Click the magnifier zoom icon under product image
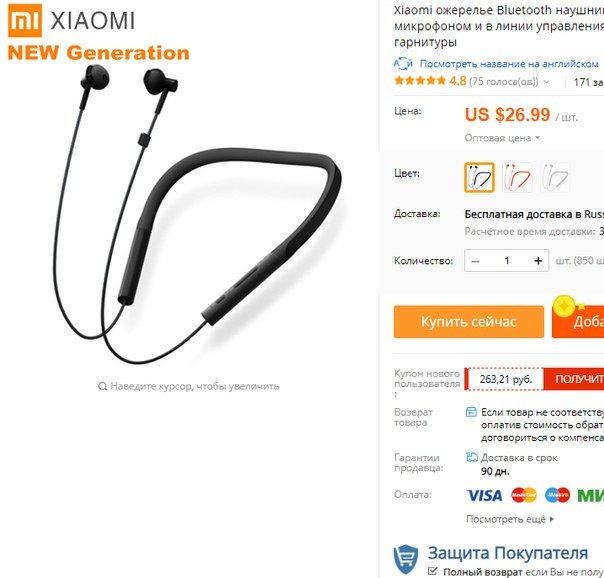Viewport: 604px width, 578px height. (x=102, y=386)
